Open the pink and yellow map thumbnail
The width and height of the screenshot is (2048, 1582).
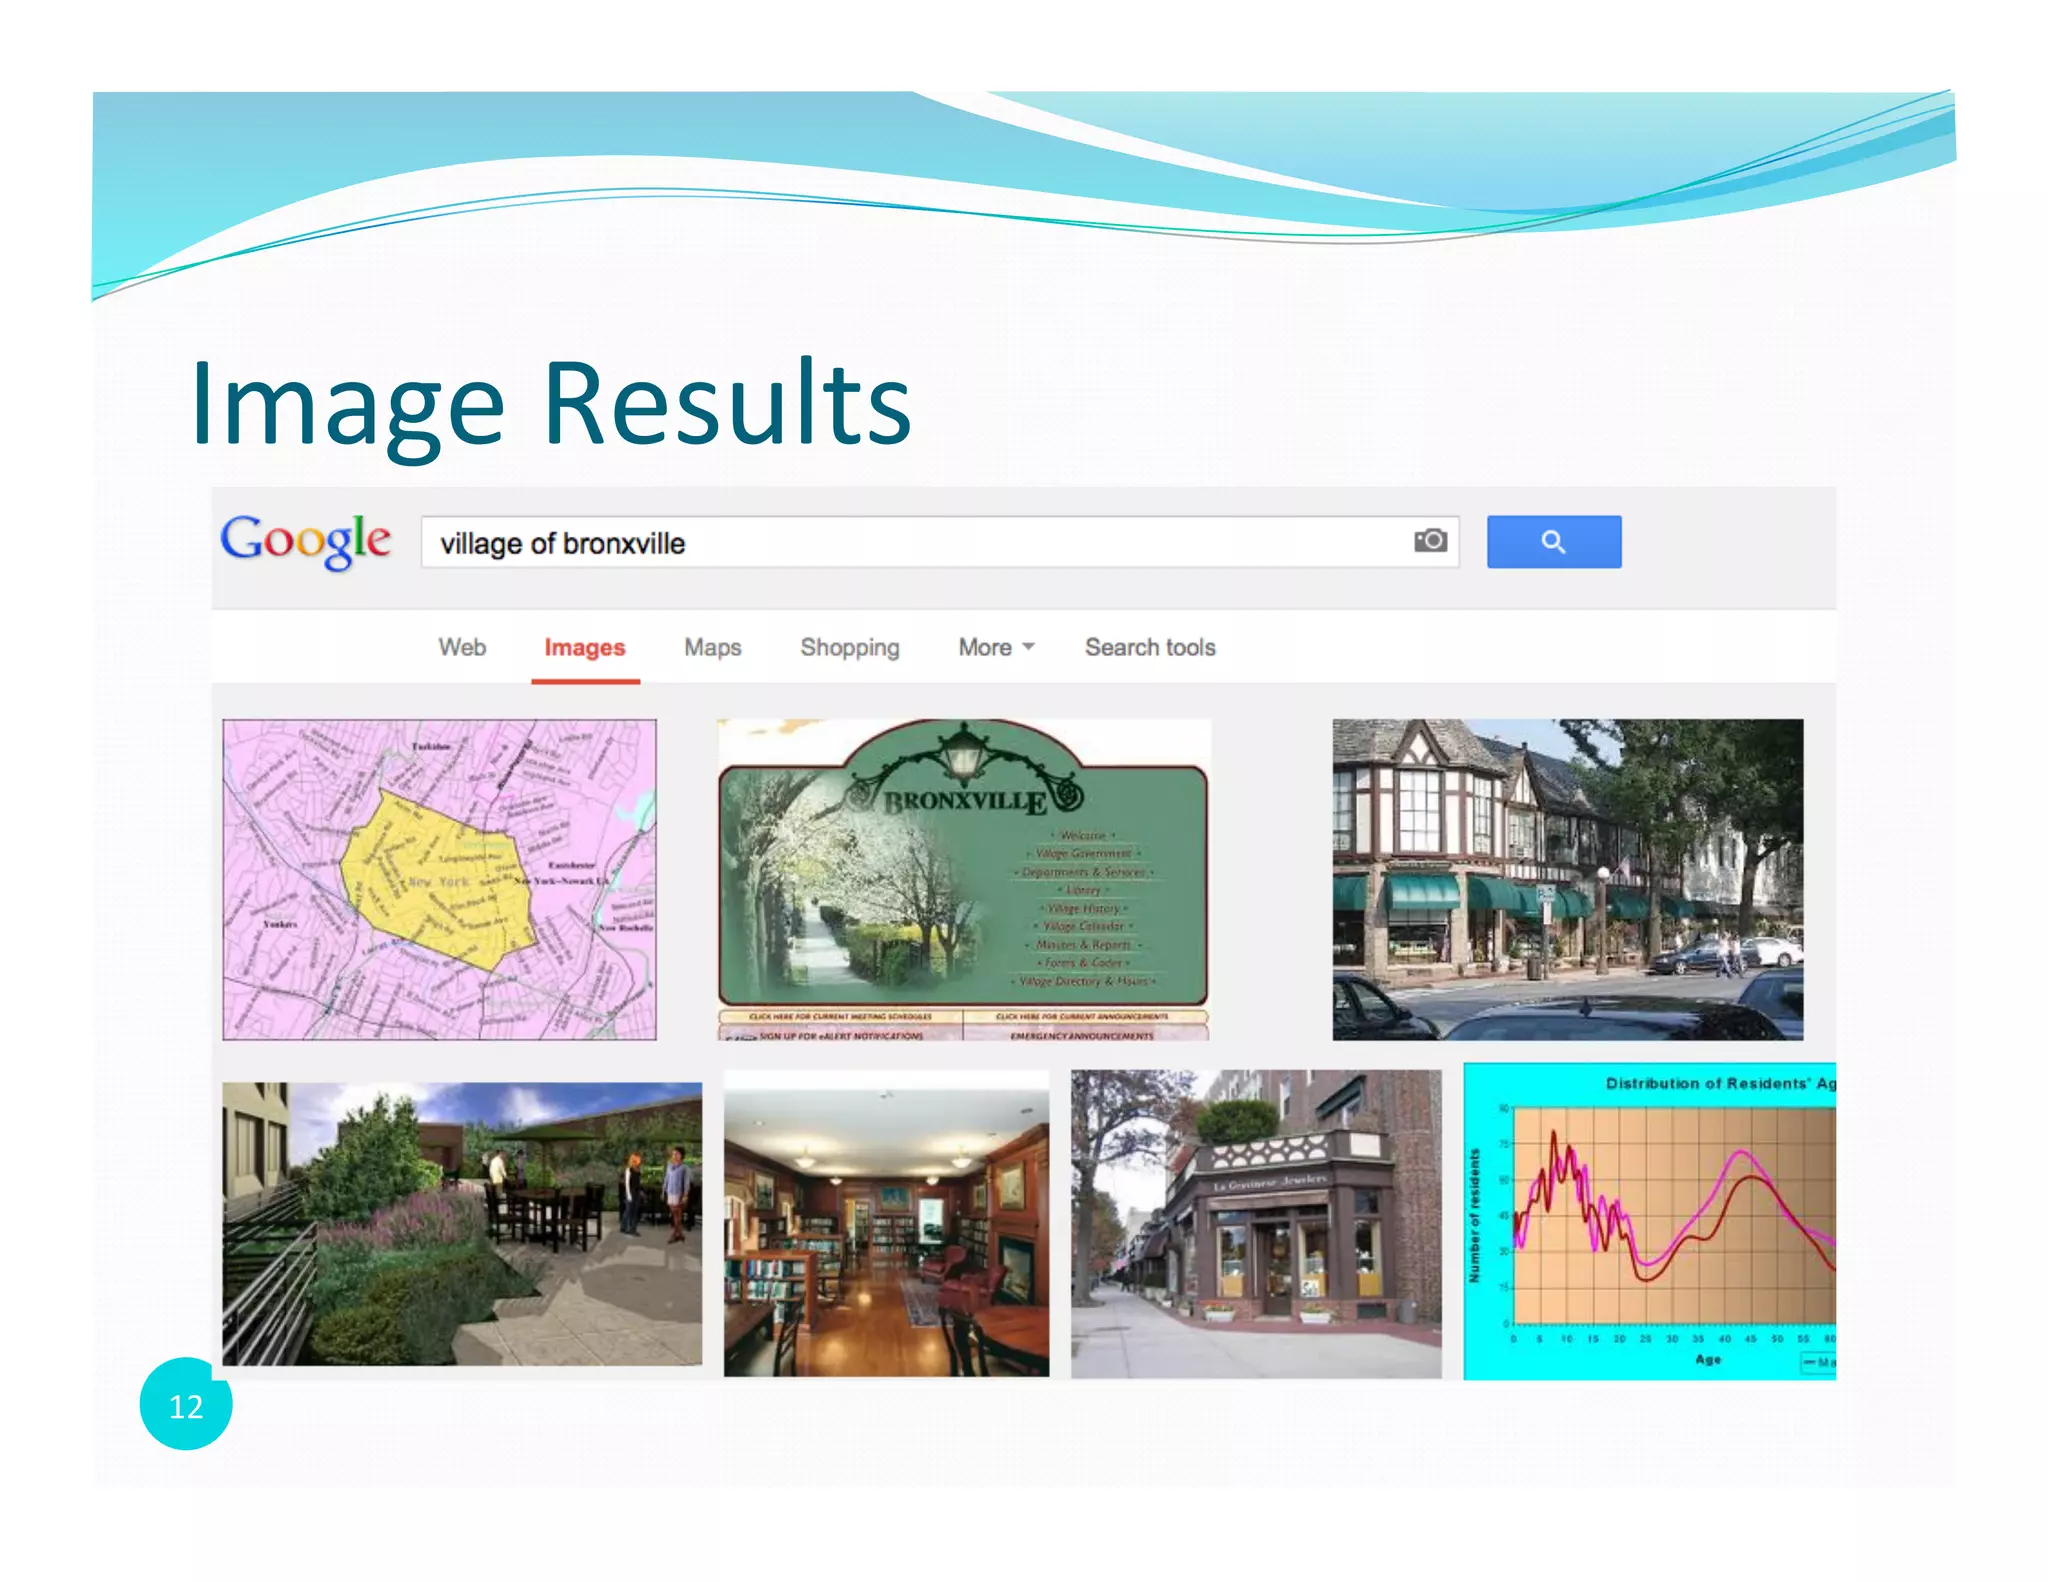[440, 880]
